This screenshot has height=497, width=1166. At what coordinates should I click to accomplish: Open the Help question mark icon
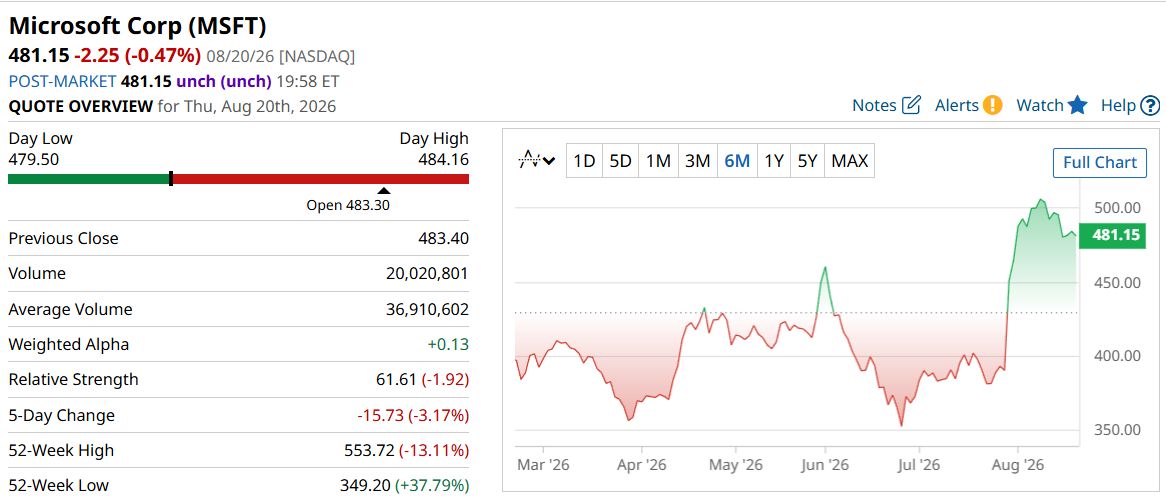coord(1150,106)
